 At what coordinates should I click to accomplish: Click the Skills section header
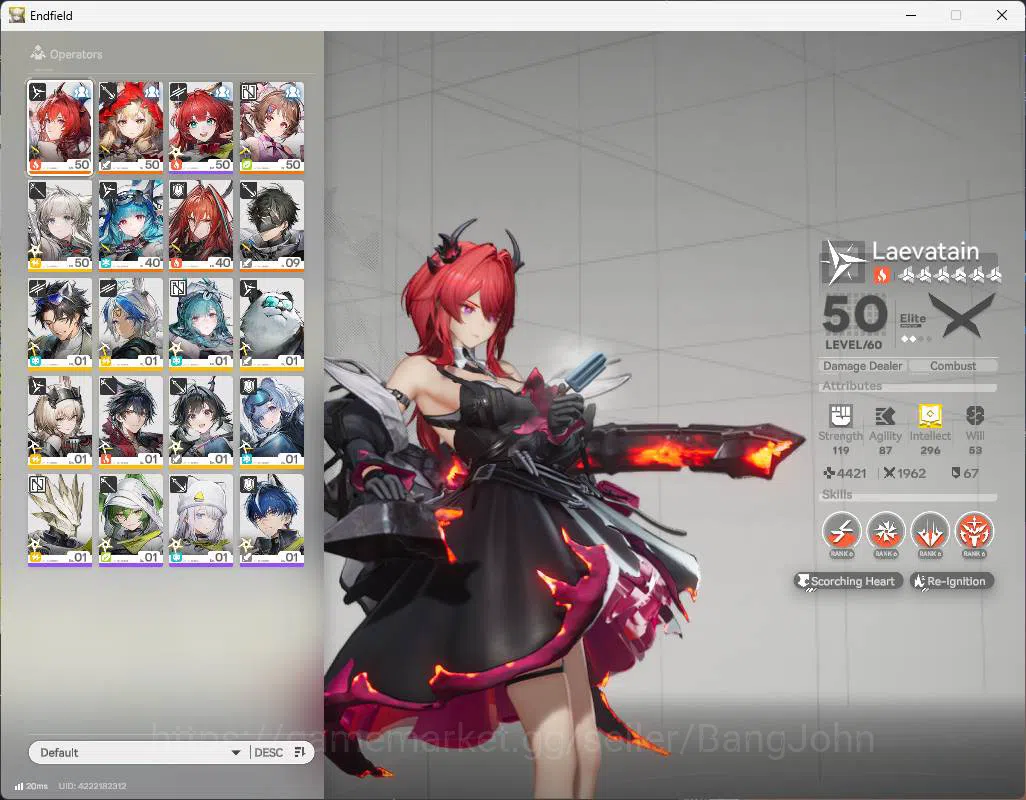pos(837,495)
